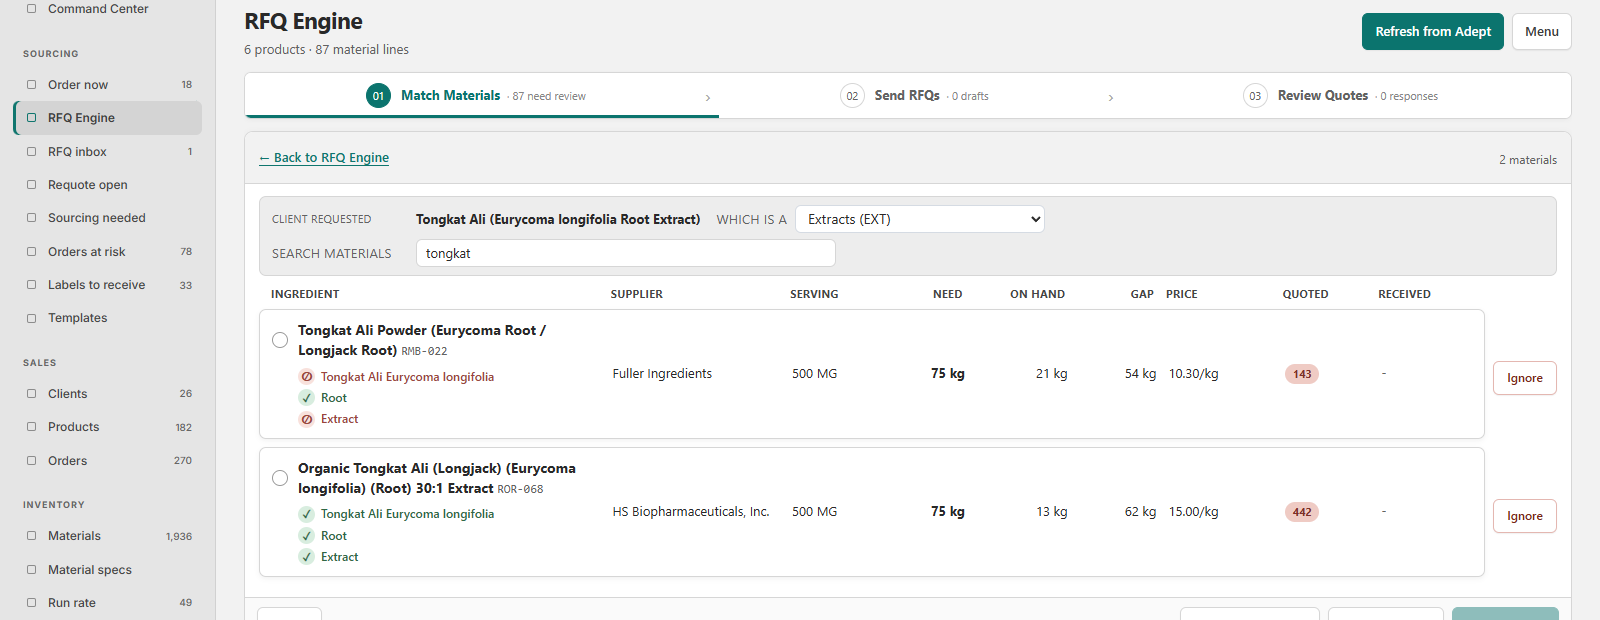The height and width of the screenshot is (620, 1600).
Task: Ignore the Organic Tongkat Ali ROR-068 match
Action: point(1525,516)
